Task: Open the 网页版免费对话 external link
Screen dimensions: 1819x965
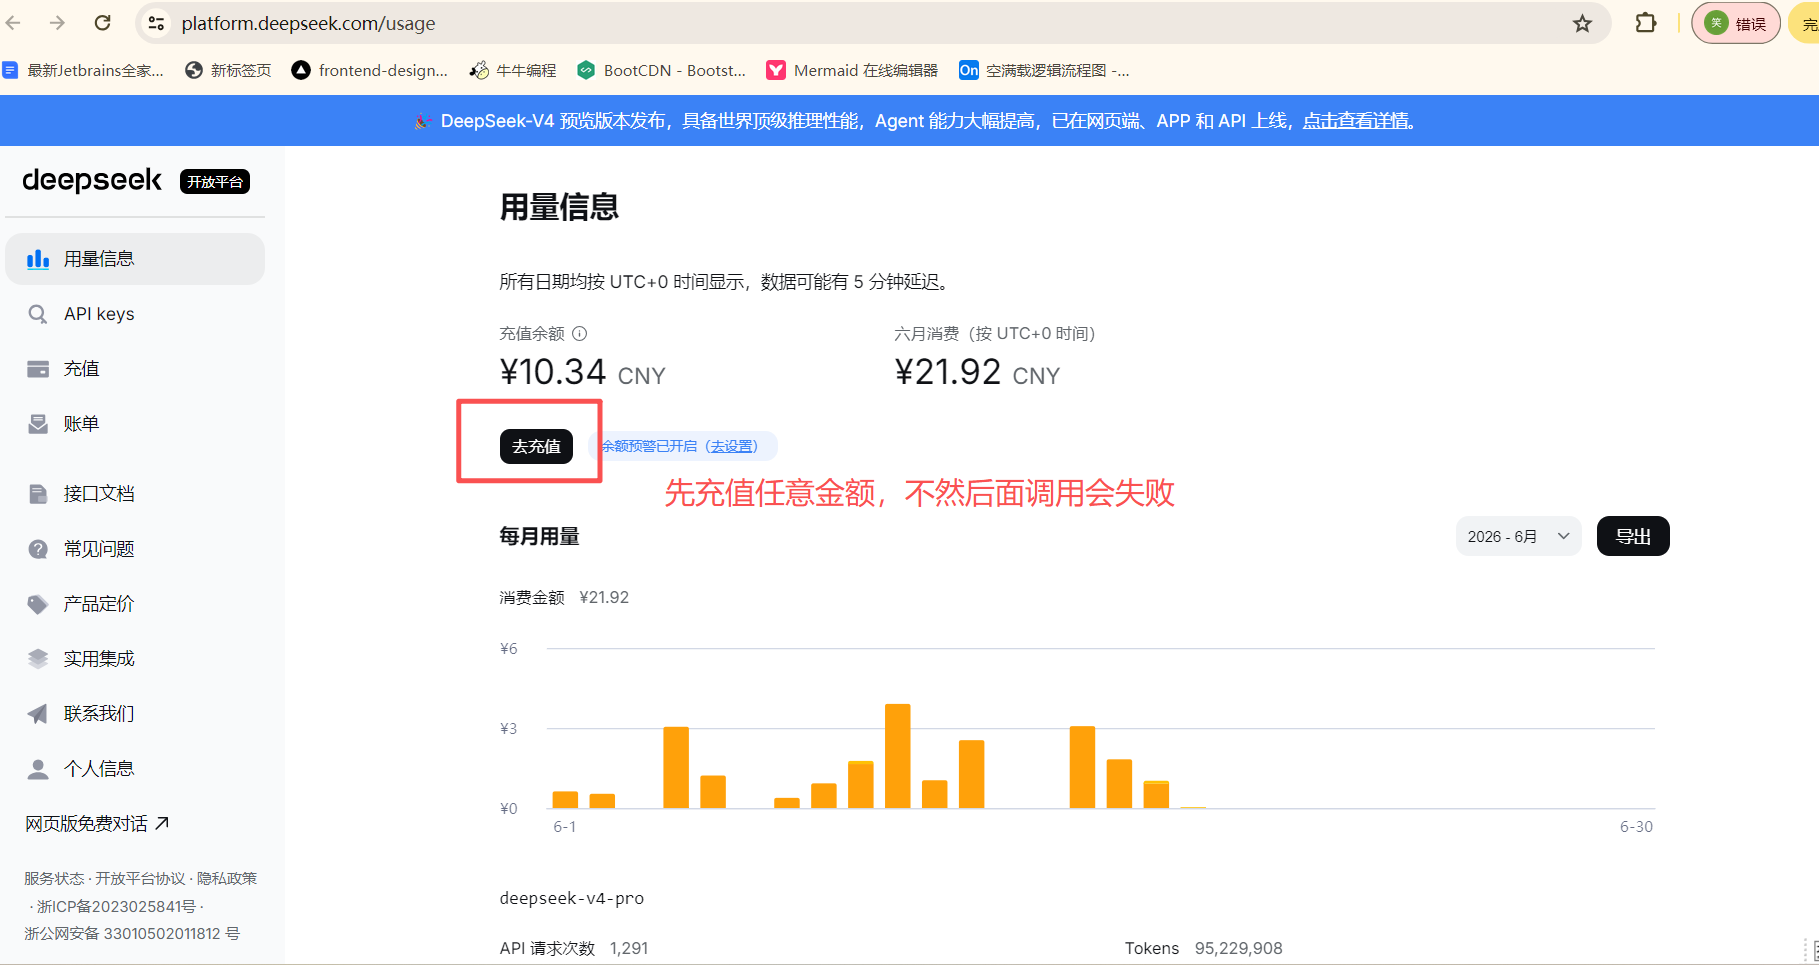Action: pos(97,824)
